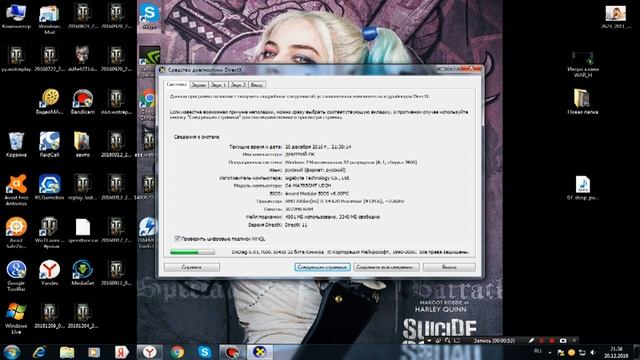Select the pencil draw tool on recording bar
640x360 pixels.
[531, 340]
